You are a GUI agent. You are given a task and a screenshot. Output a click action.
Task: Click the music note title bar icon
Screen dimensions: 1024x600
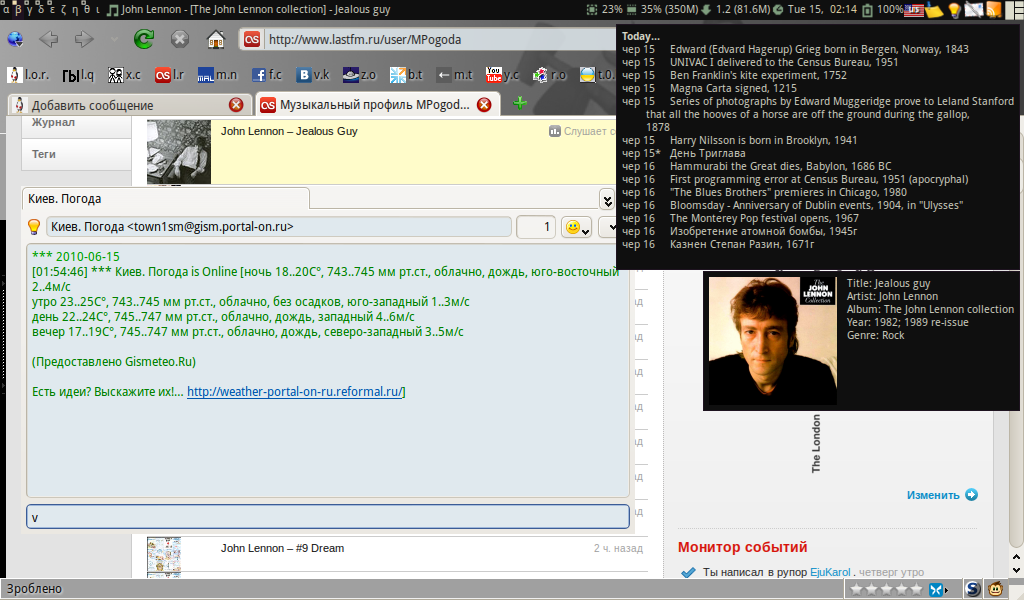113,10
